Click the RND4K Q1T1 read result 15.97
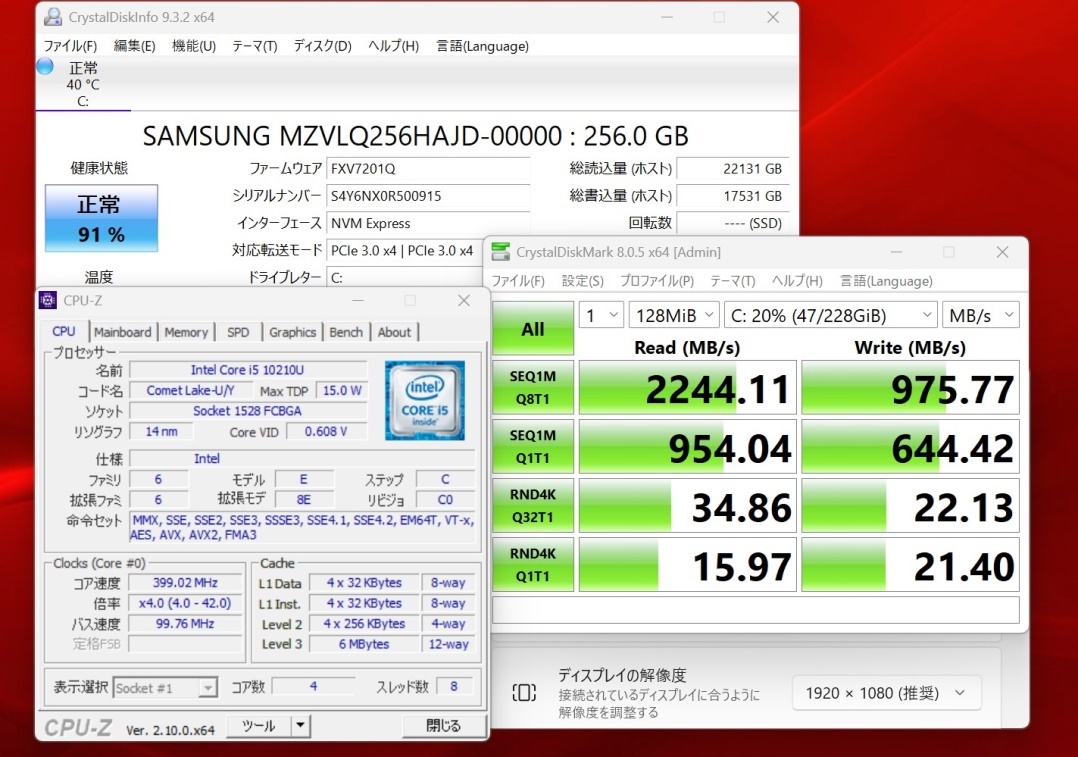The height and width of the screenshot is (757, 1078). 688,565
